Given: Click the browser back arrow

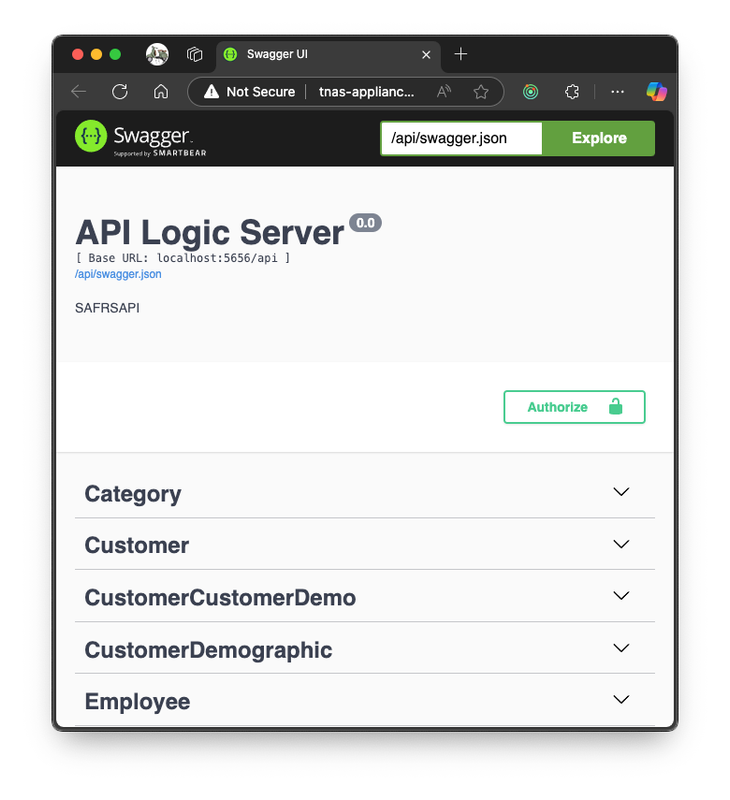Looking at the screenshot, I should click(x=79, y=92).
